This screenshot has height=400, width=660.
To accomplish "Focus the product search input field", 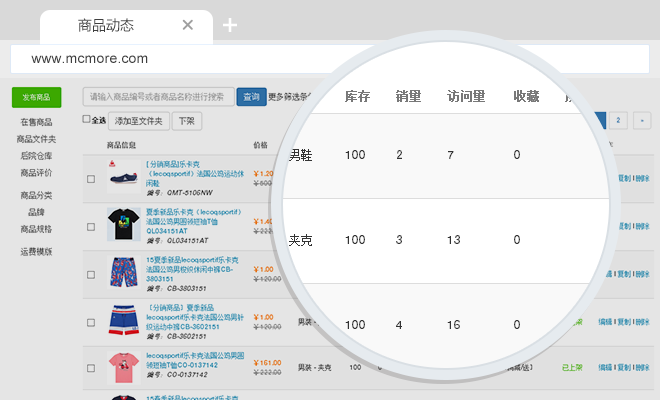I will [x=158, y=97].
